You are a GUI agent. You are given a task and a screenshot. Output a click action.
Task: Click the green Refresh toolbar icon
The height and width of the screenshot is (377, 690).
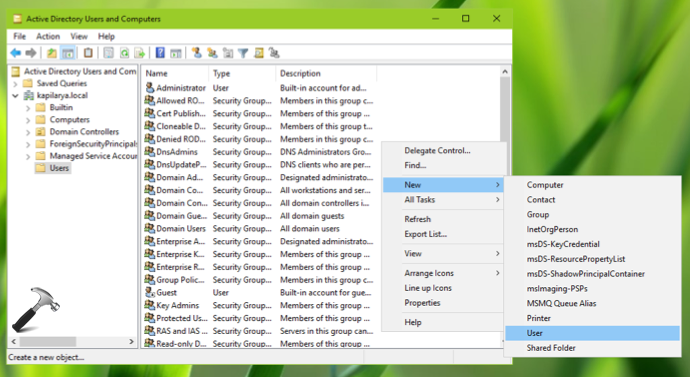point(125,53)
